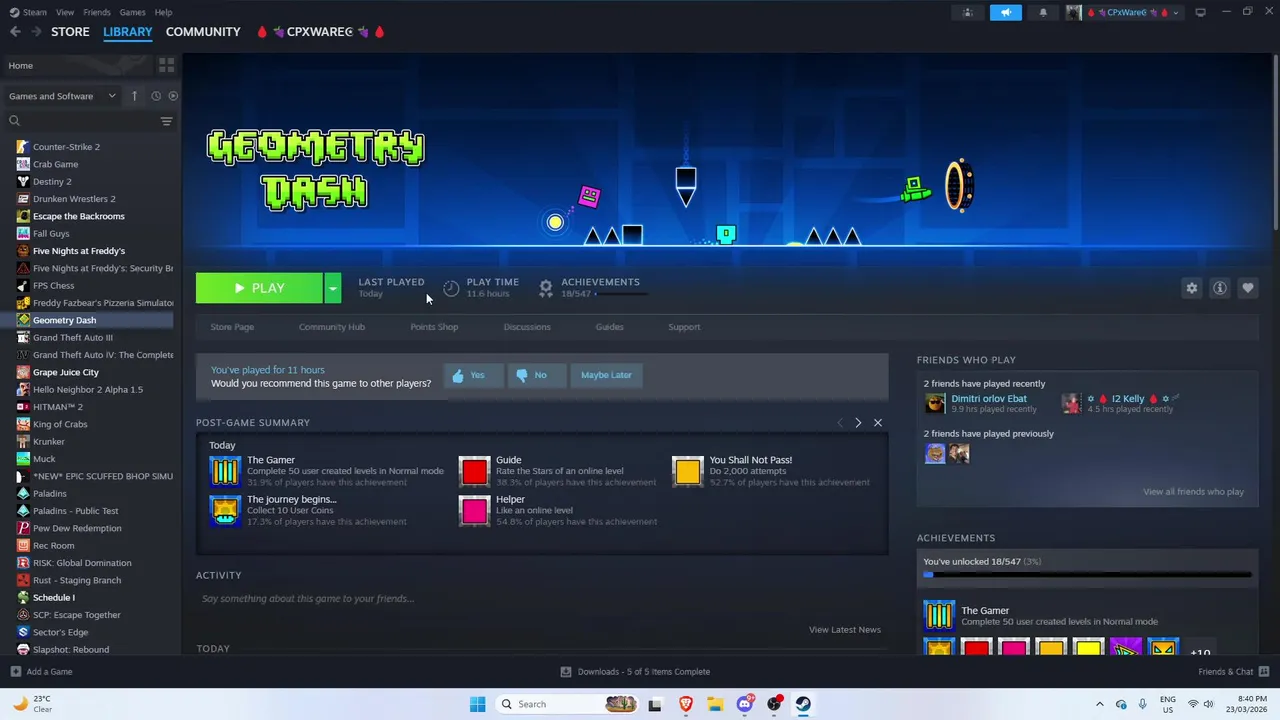Open the friends list icon in the top bar

click(x=967, y=12)
